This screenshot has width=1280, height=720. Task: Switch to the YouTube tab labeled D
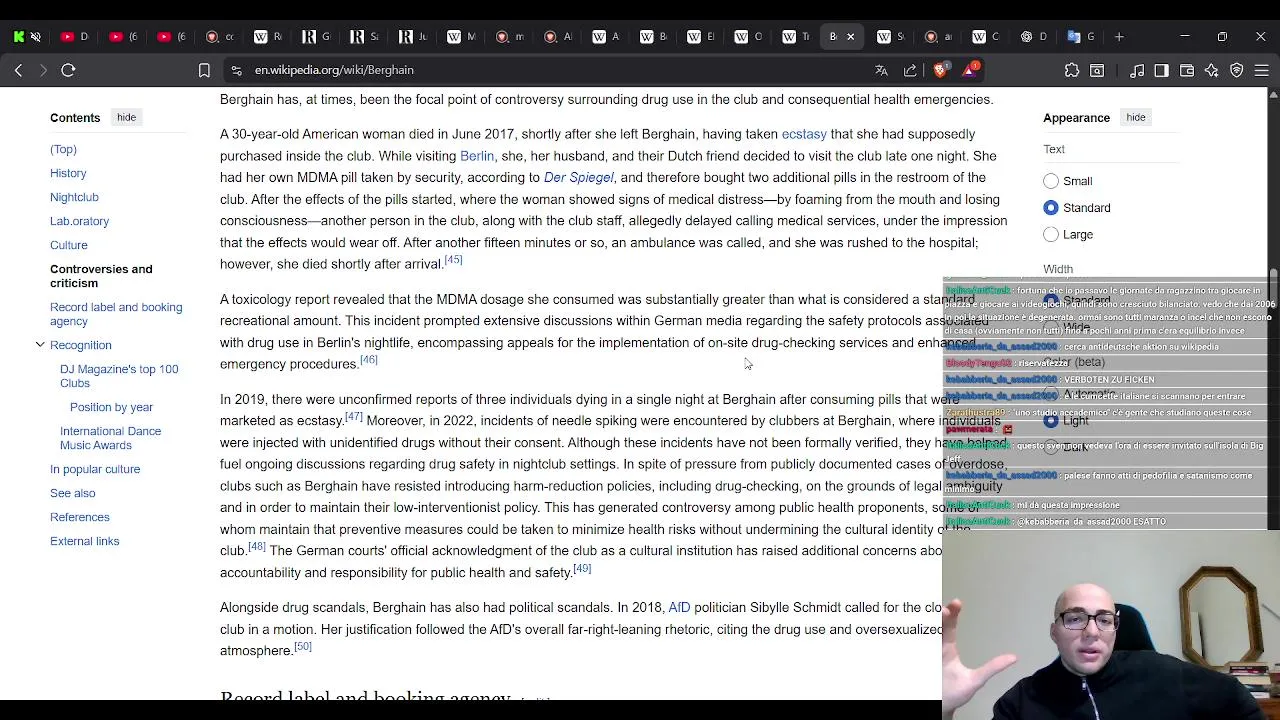75,37
